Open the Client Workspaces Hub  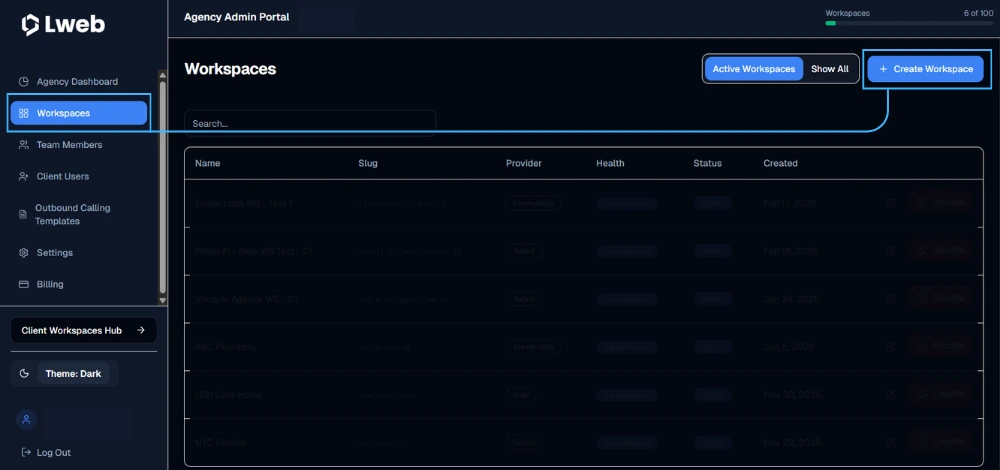point(84,330)
